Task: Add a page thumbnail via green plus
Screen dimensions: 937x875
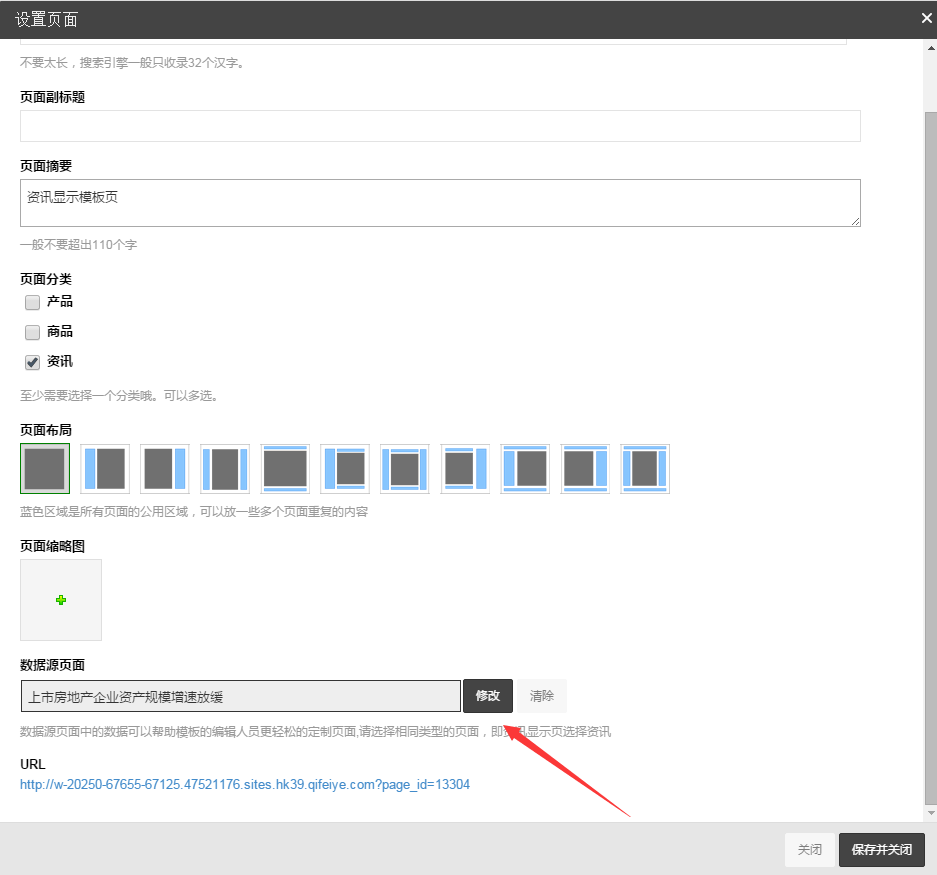Action: (x=61, y=600)
